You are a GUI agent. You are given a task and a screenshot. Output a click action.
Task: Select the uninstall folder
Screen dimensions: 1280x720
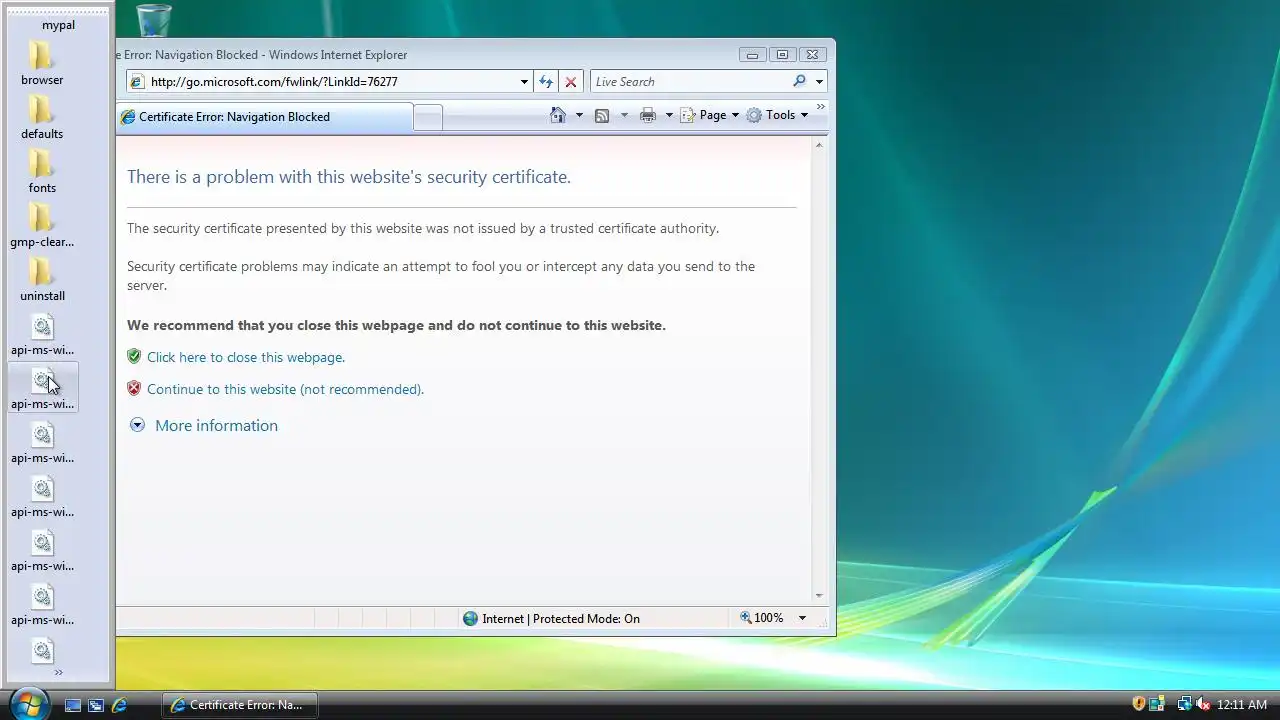point(42,281)
